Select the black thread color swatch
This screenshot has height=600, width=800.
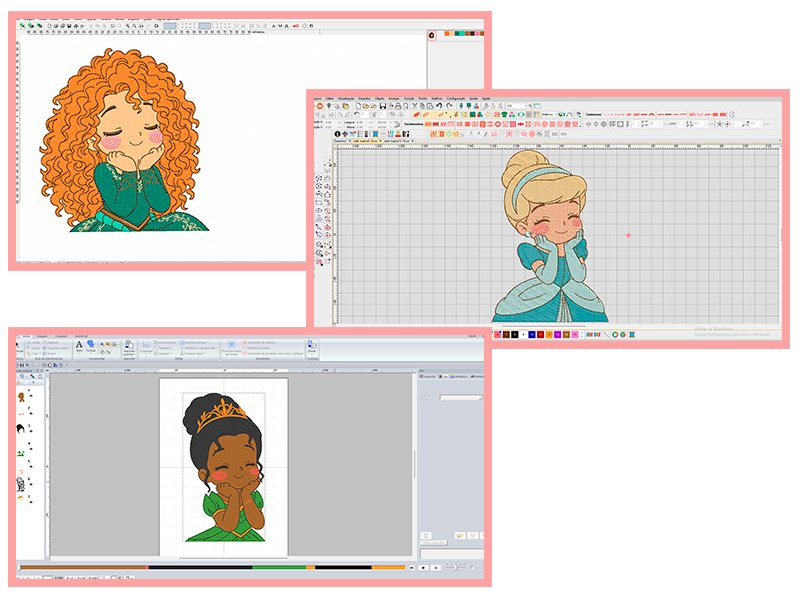515,334
